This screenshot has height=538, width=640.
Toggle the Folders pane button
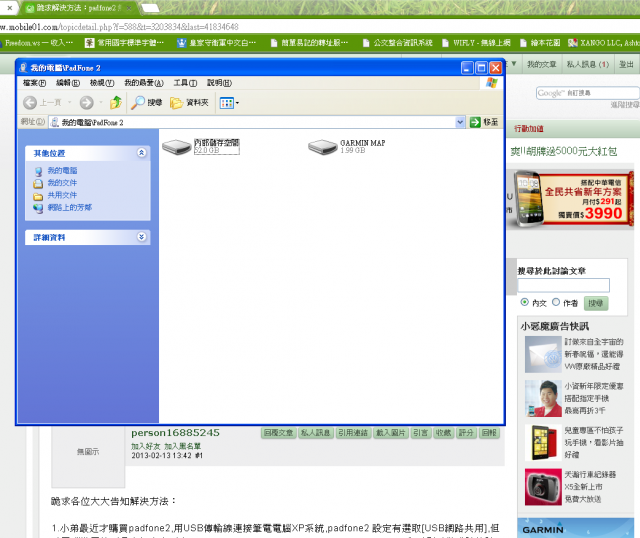coord(189,103)
